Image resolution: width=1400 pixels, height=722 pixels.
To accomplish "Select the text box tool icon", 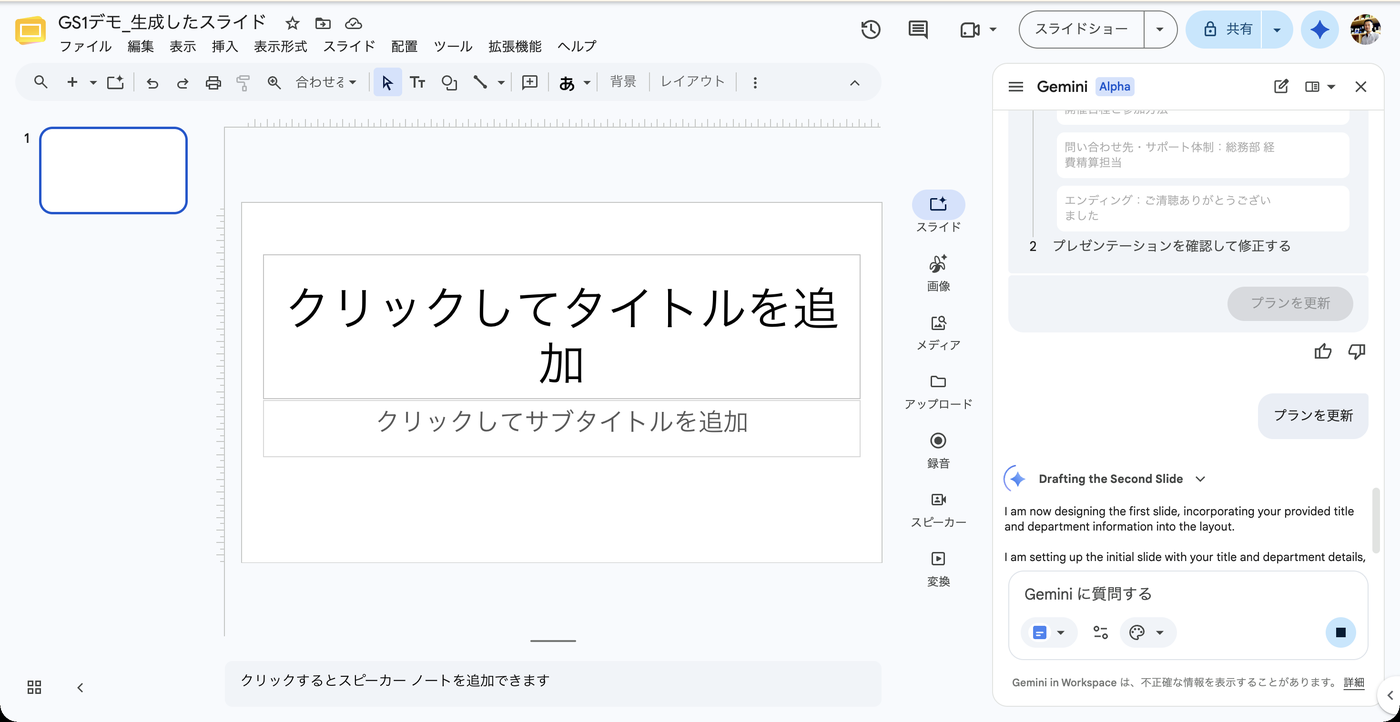I will (x=418, y=83).
